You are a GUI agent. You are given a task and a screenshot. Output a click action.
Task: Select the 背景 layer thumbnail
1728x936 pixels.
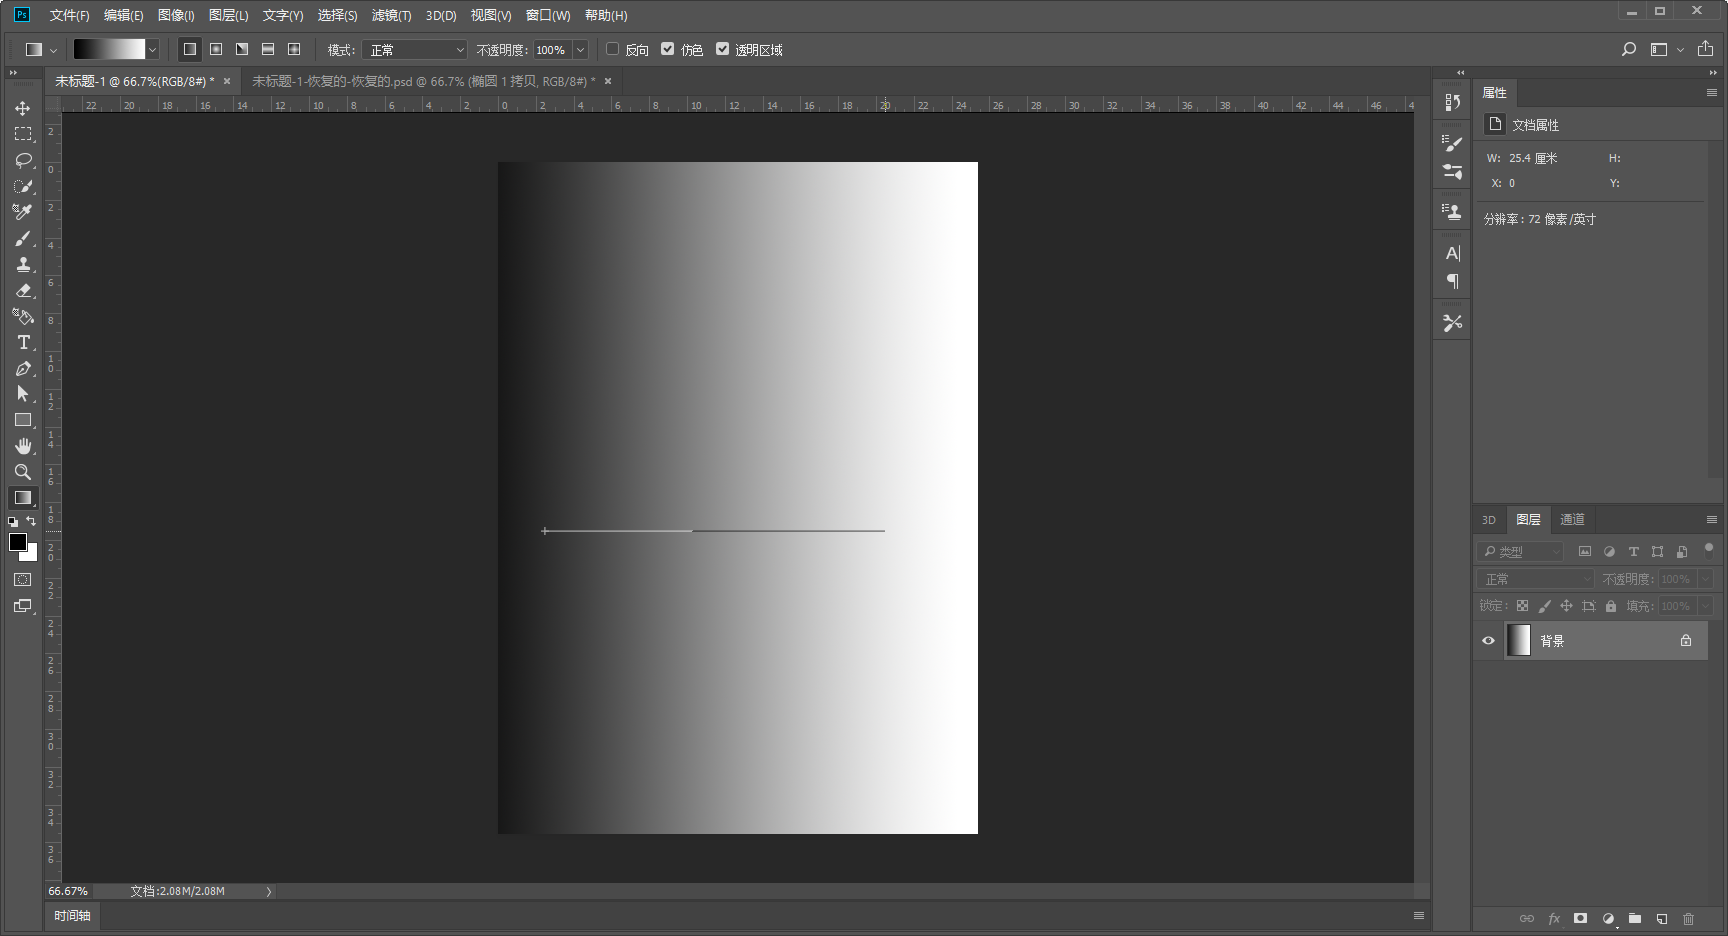pyautogui.click(x=1519, y=641)
